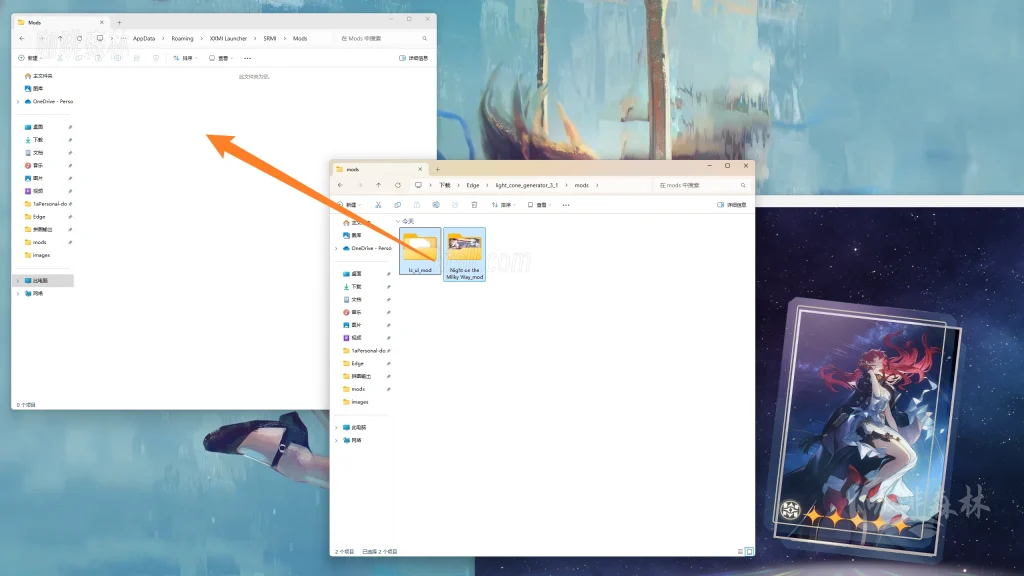Click the Cut icon in mods window toolbar
1024x576 pixels.
(378, 205)
